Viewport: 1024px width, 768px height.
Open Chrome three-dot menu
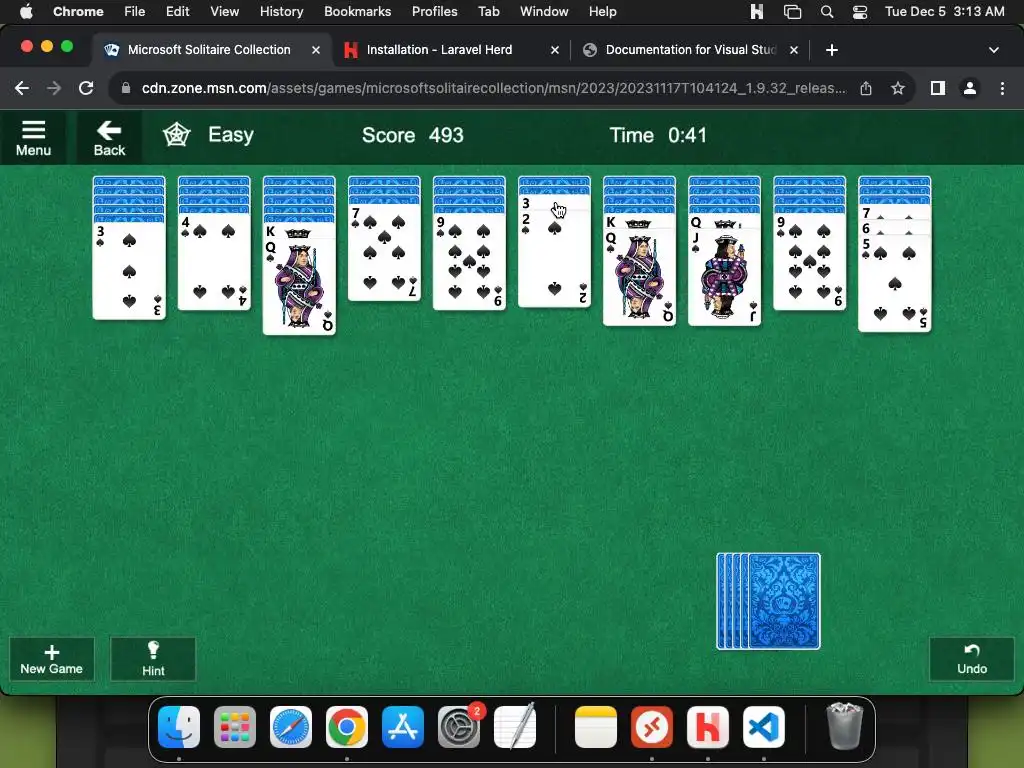1002,88
